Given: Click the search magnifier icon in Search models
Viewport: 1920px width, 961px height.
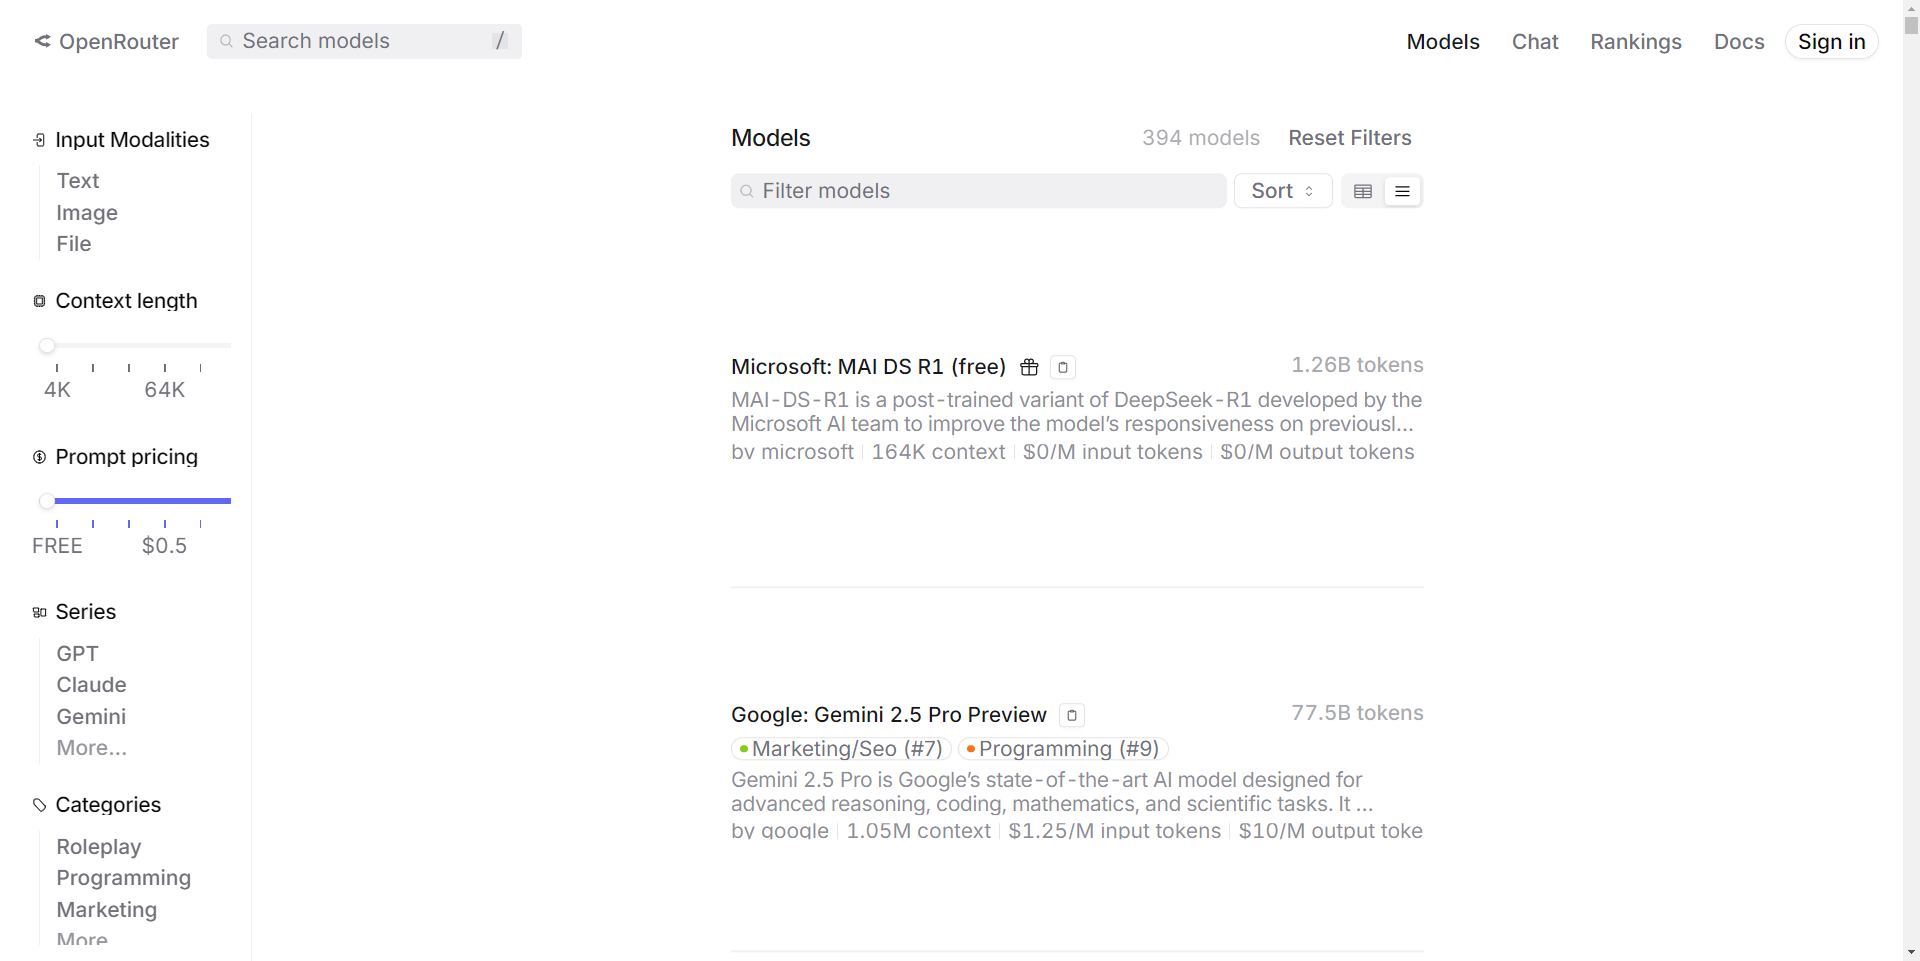Looking at the screenshot, I should [227, 41].
